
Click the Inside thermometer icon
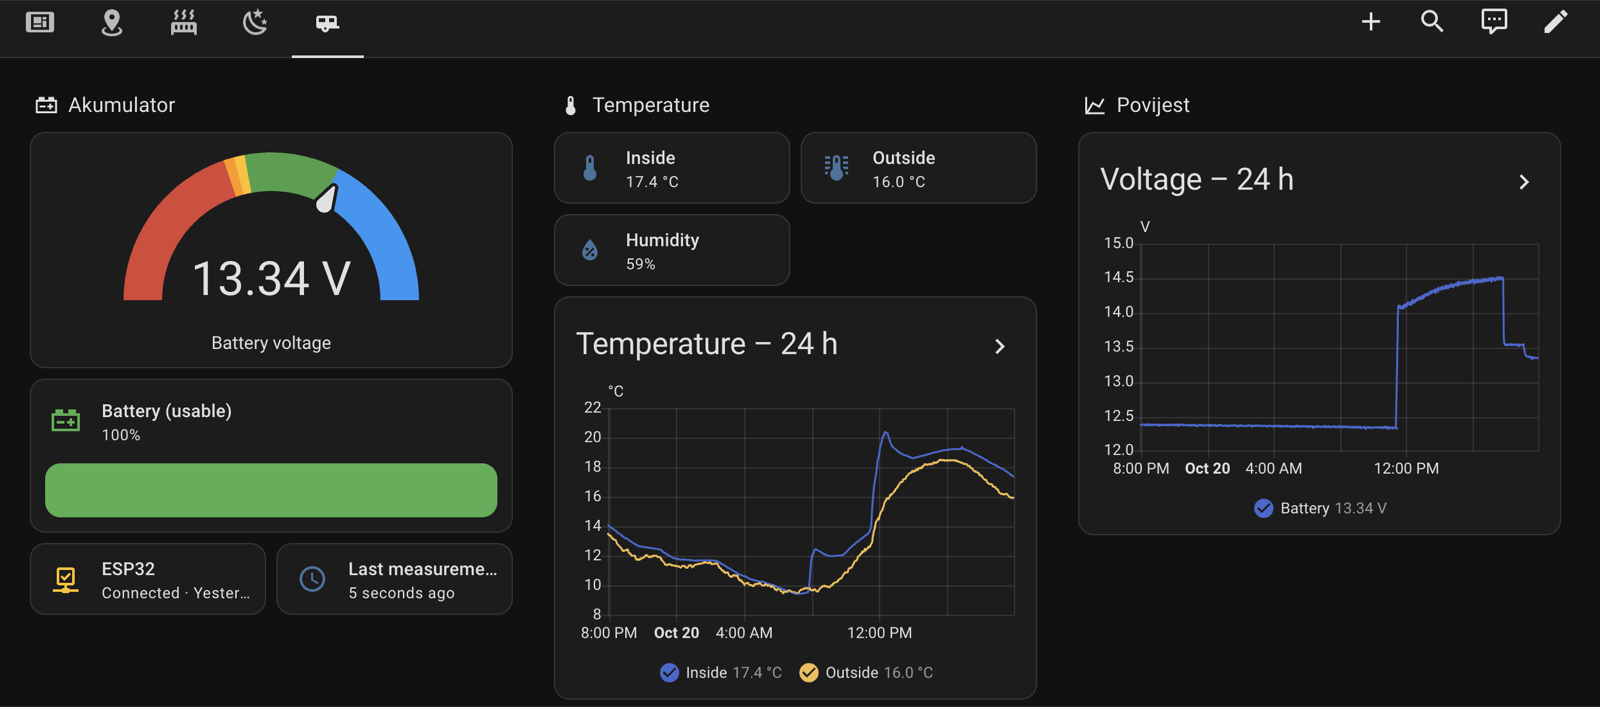coord(590,168)
